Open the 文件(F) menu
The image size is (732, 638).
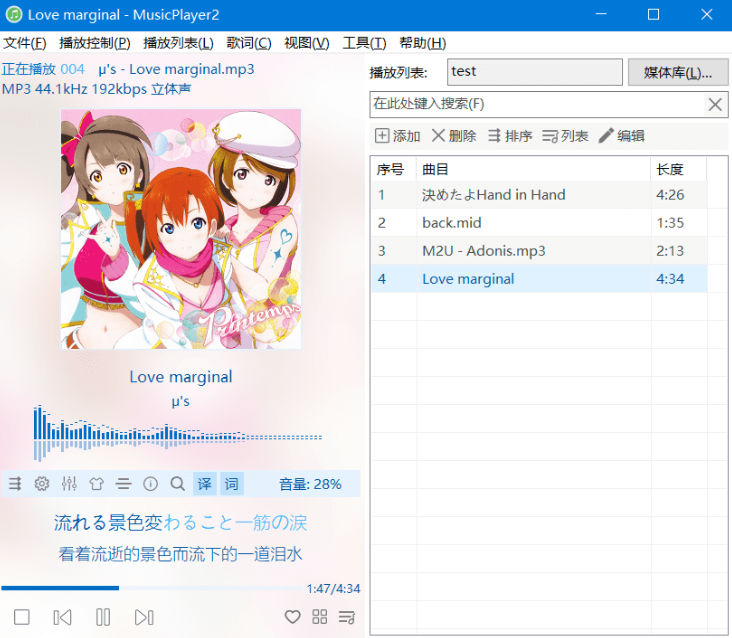tap(25, 43)
